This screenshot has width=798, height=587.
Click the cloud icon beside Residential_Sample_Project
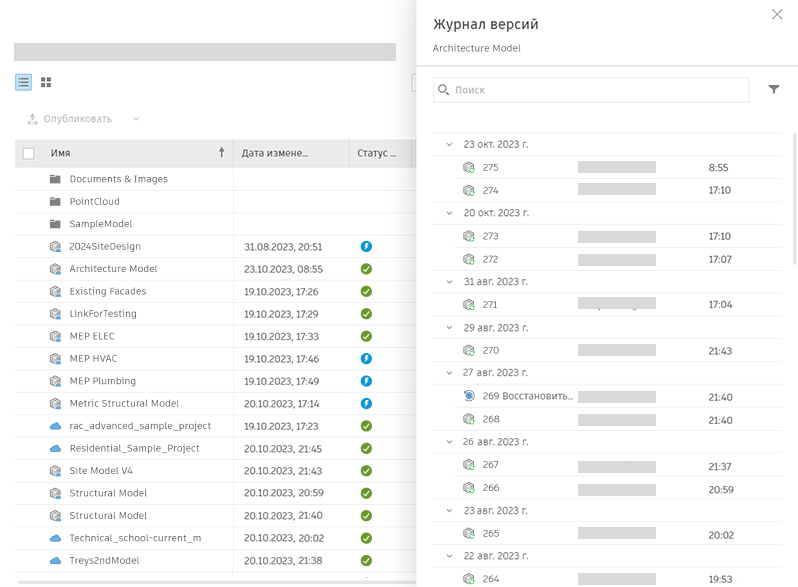(55, 449)
